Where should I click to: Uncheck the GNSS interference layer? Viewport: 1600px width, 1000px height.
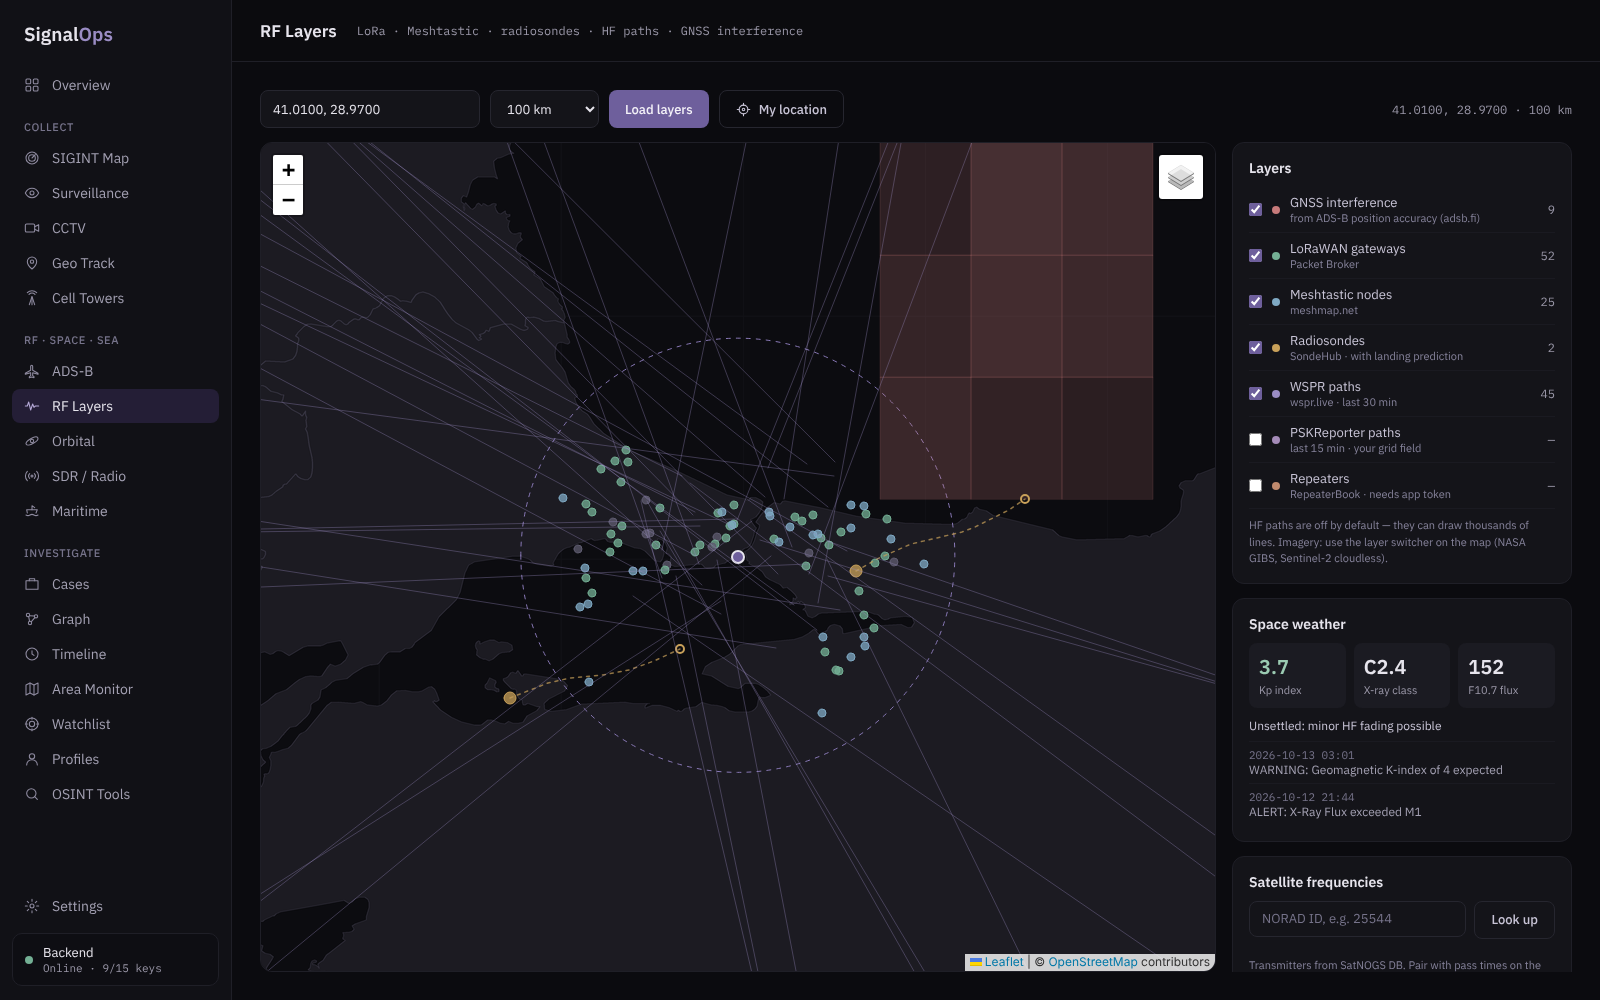click(1255, 210)
